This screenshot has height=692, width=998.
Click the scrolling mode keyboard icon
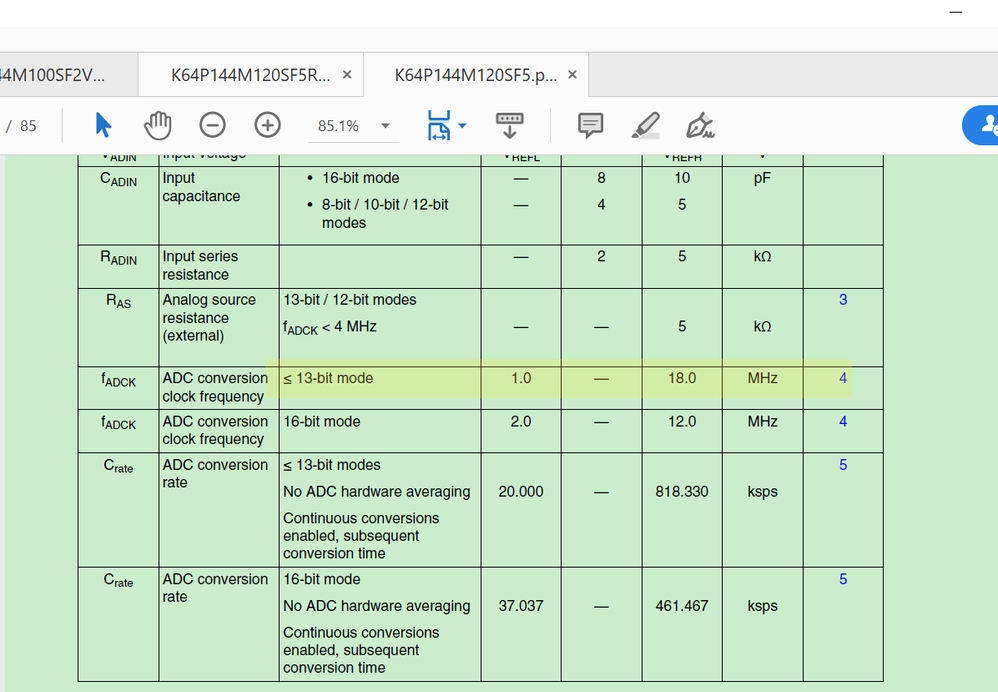click(x=509, y=125)
